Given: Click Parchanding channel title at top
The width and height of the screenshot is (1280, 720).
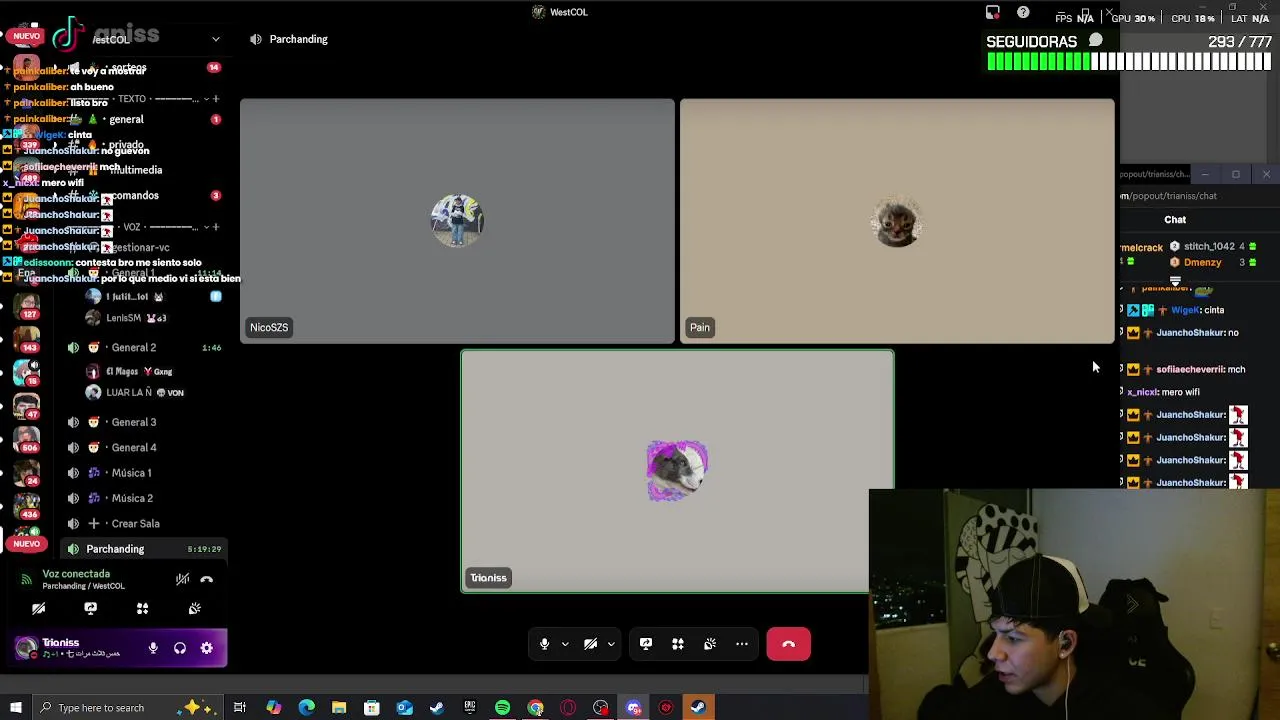Looking at the screenshot, I should pyautogui.click(x=298, y=39).
